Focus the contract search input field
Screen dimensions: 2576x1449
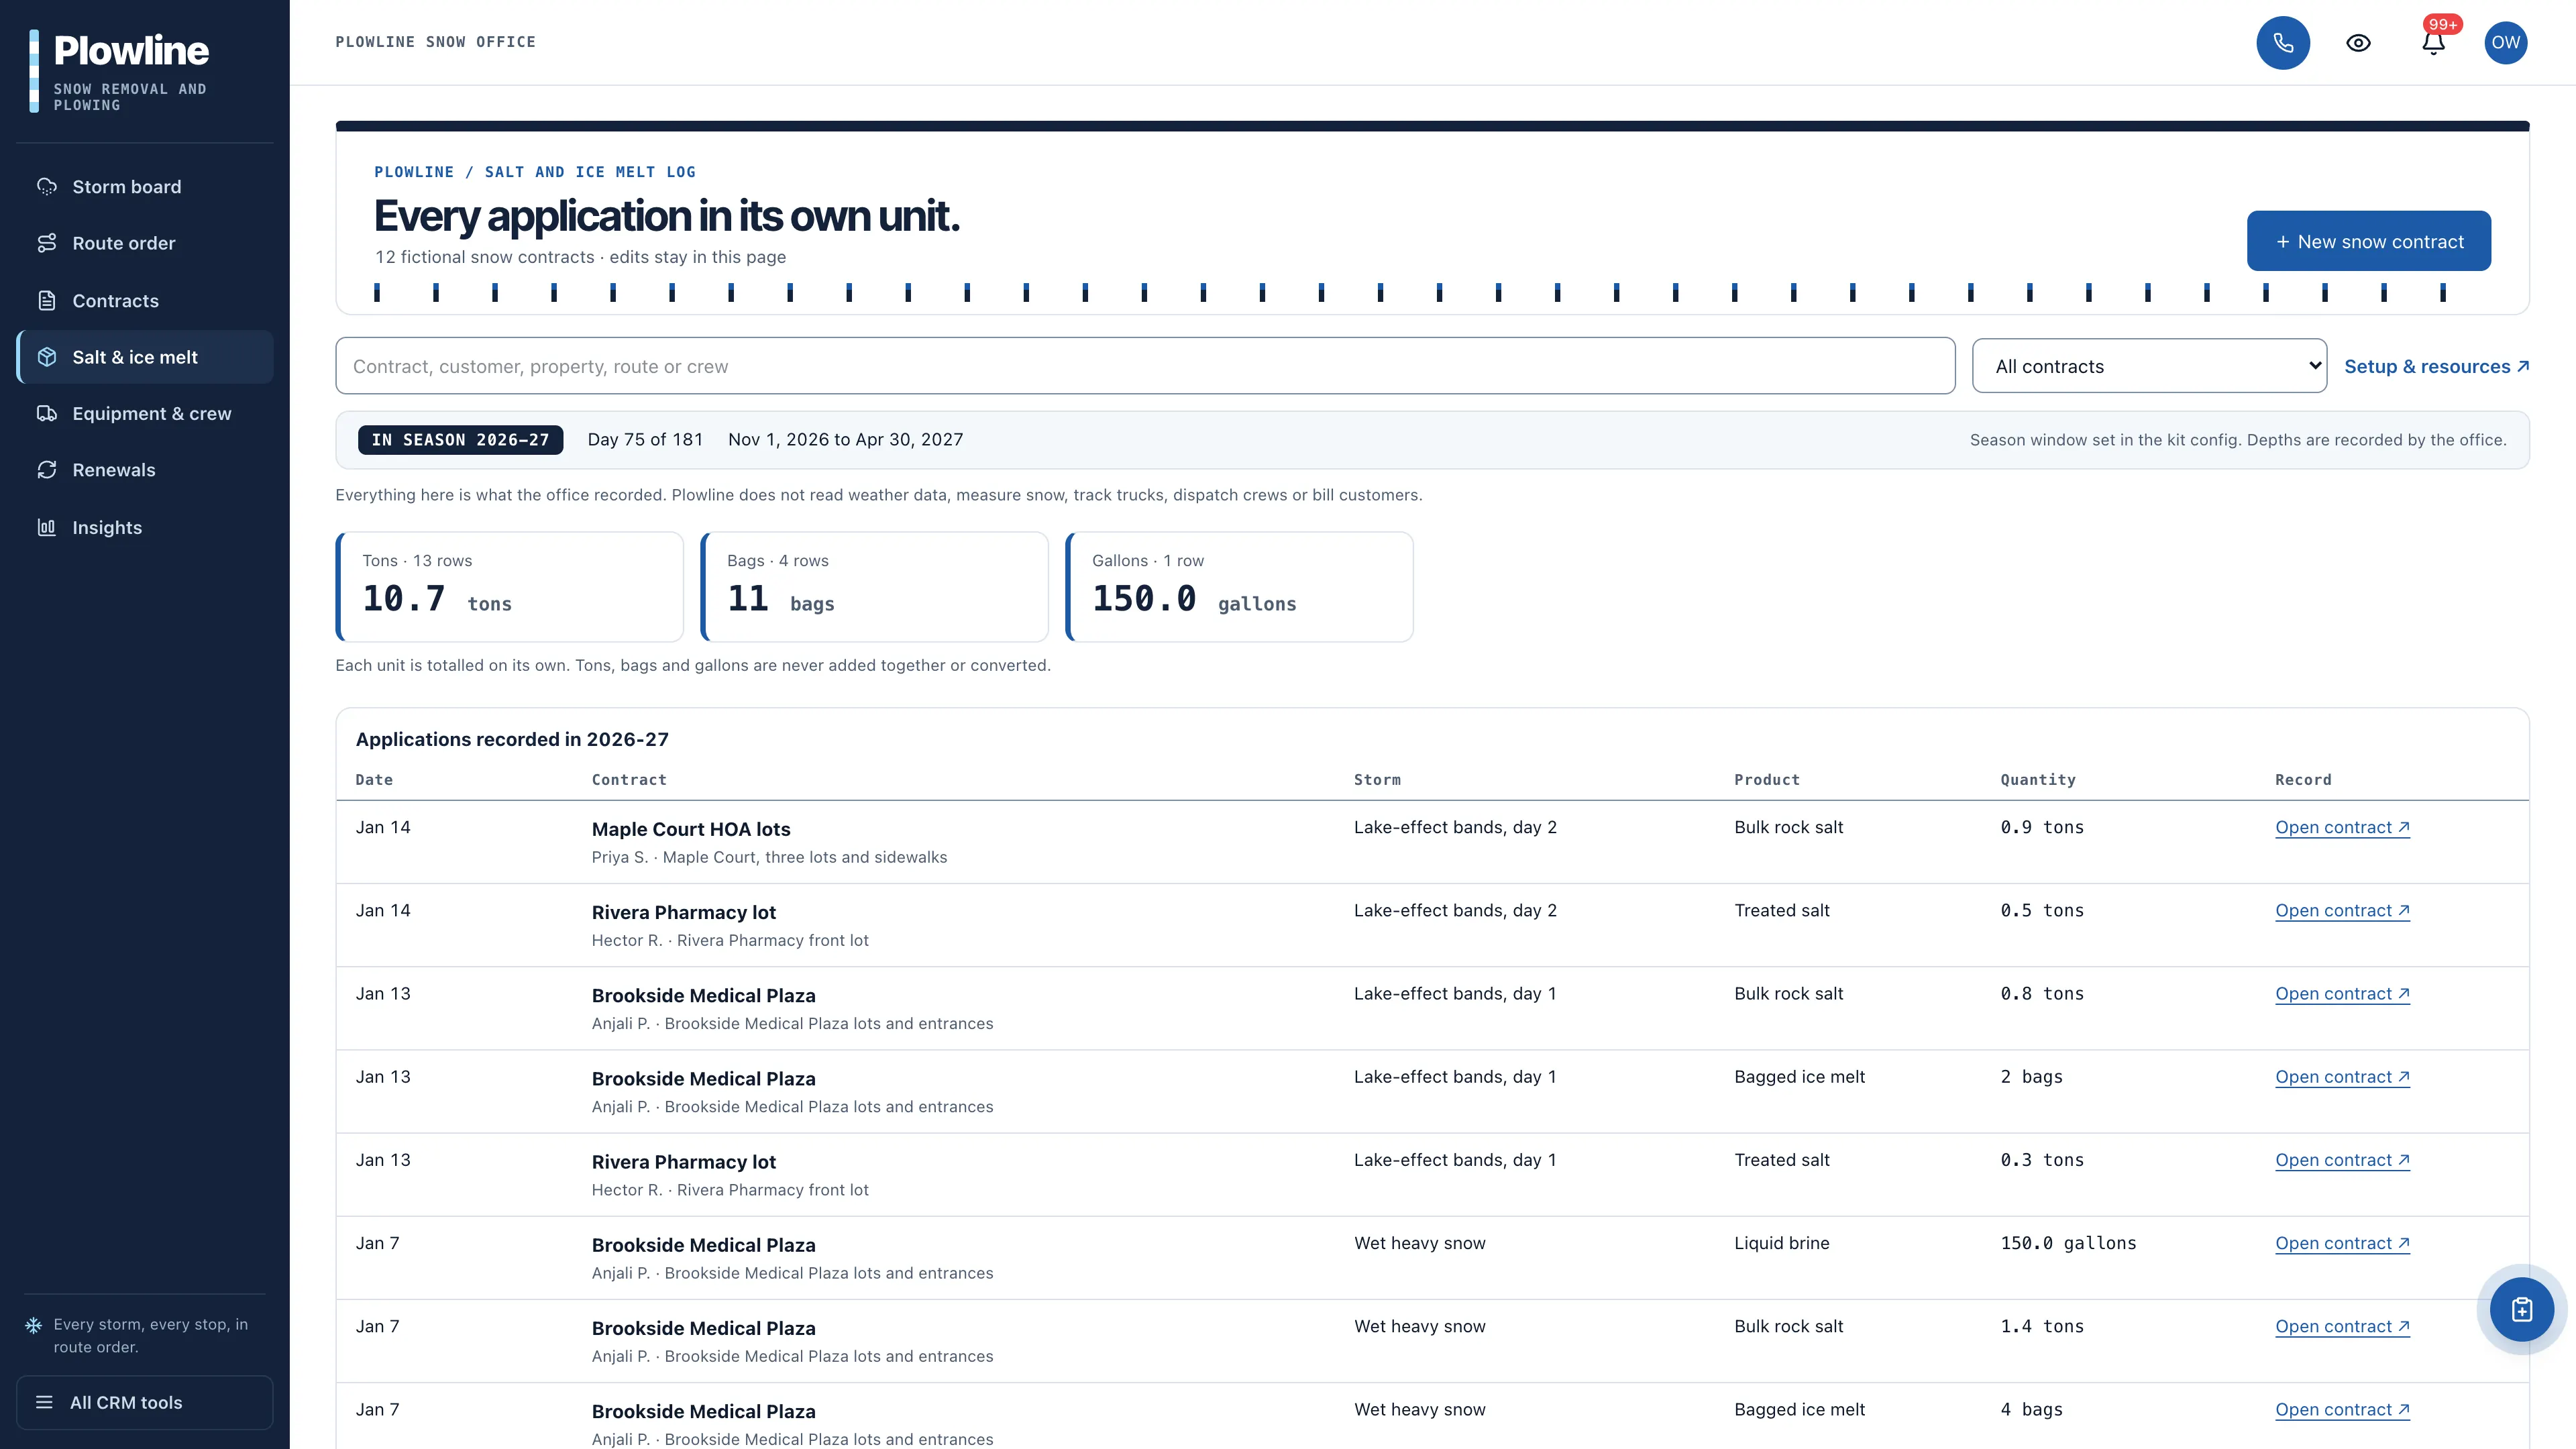coord(1145,366)
